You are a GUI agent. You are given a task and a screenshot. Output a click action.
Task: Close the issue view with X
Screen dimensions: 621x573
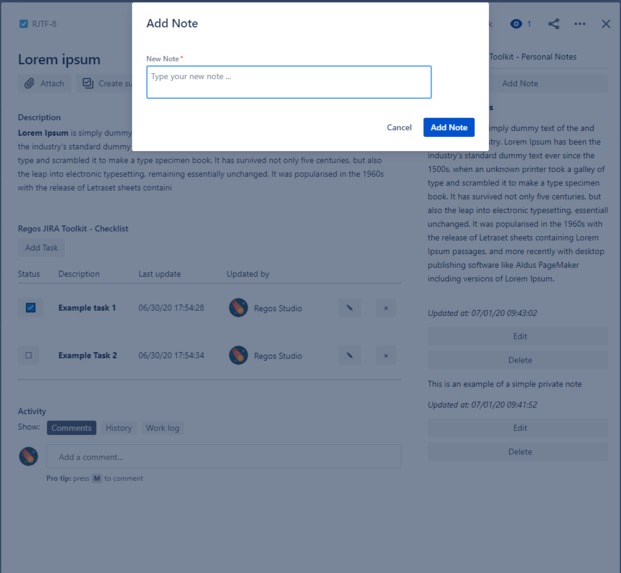pos(606,24)
